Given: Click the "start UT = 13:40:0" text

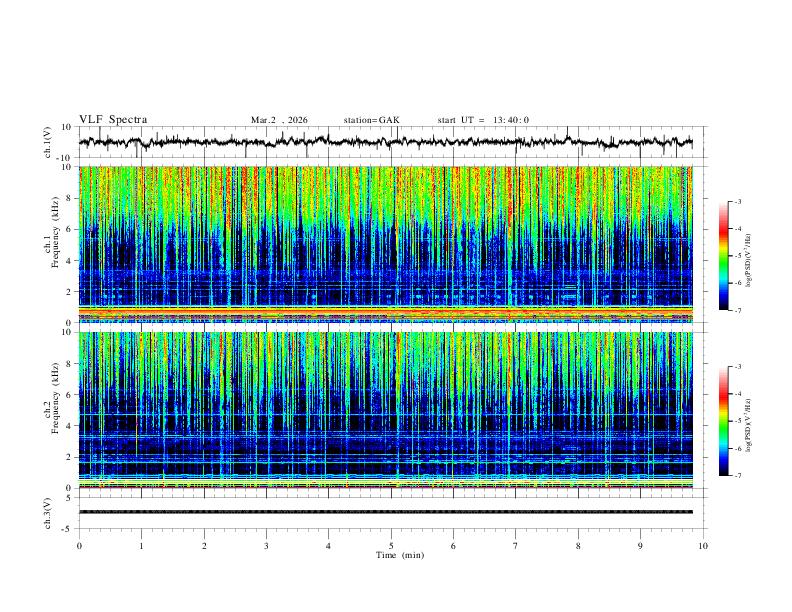Looking at the screenshot, I should tap(483, 120).
